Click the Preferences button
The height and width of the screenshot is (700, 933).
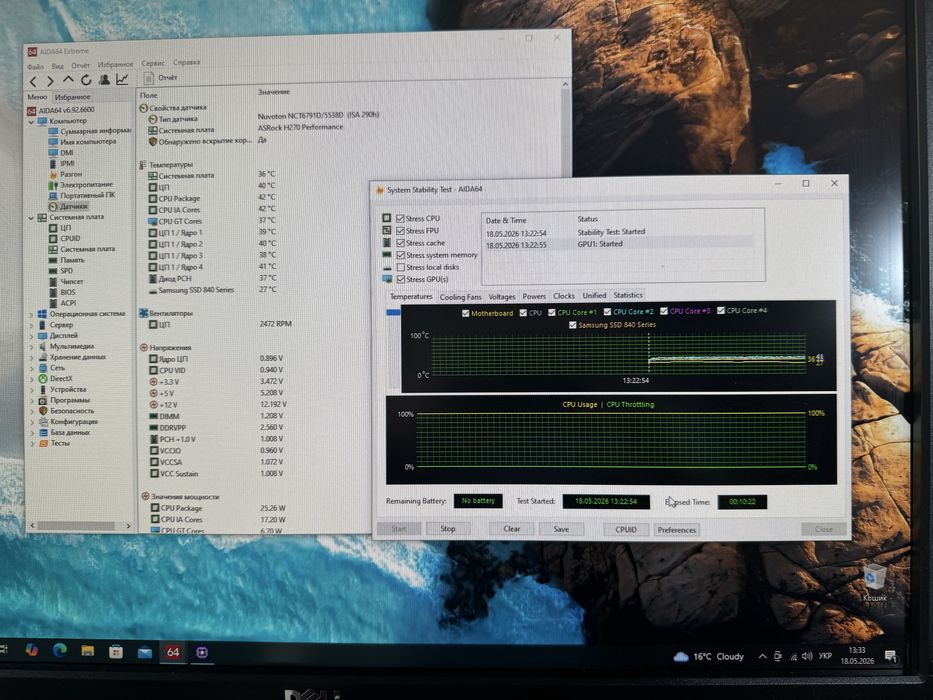pyautogui.click(x=677, y=530)
